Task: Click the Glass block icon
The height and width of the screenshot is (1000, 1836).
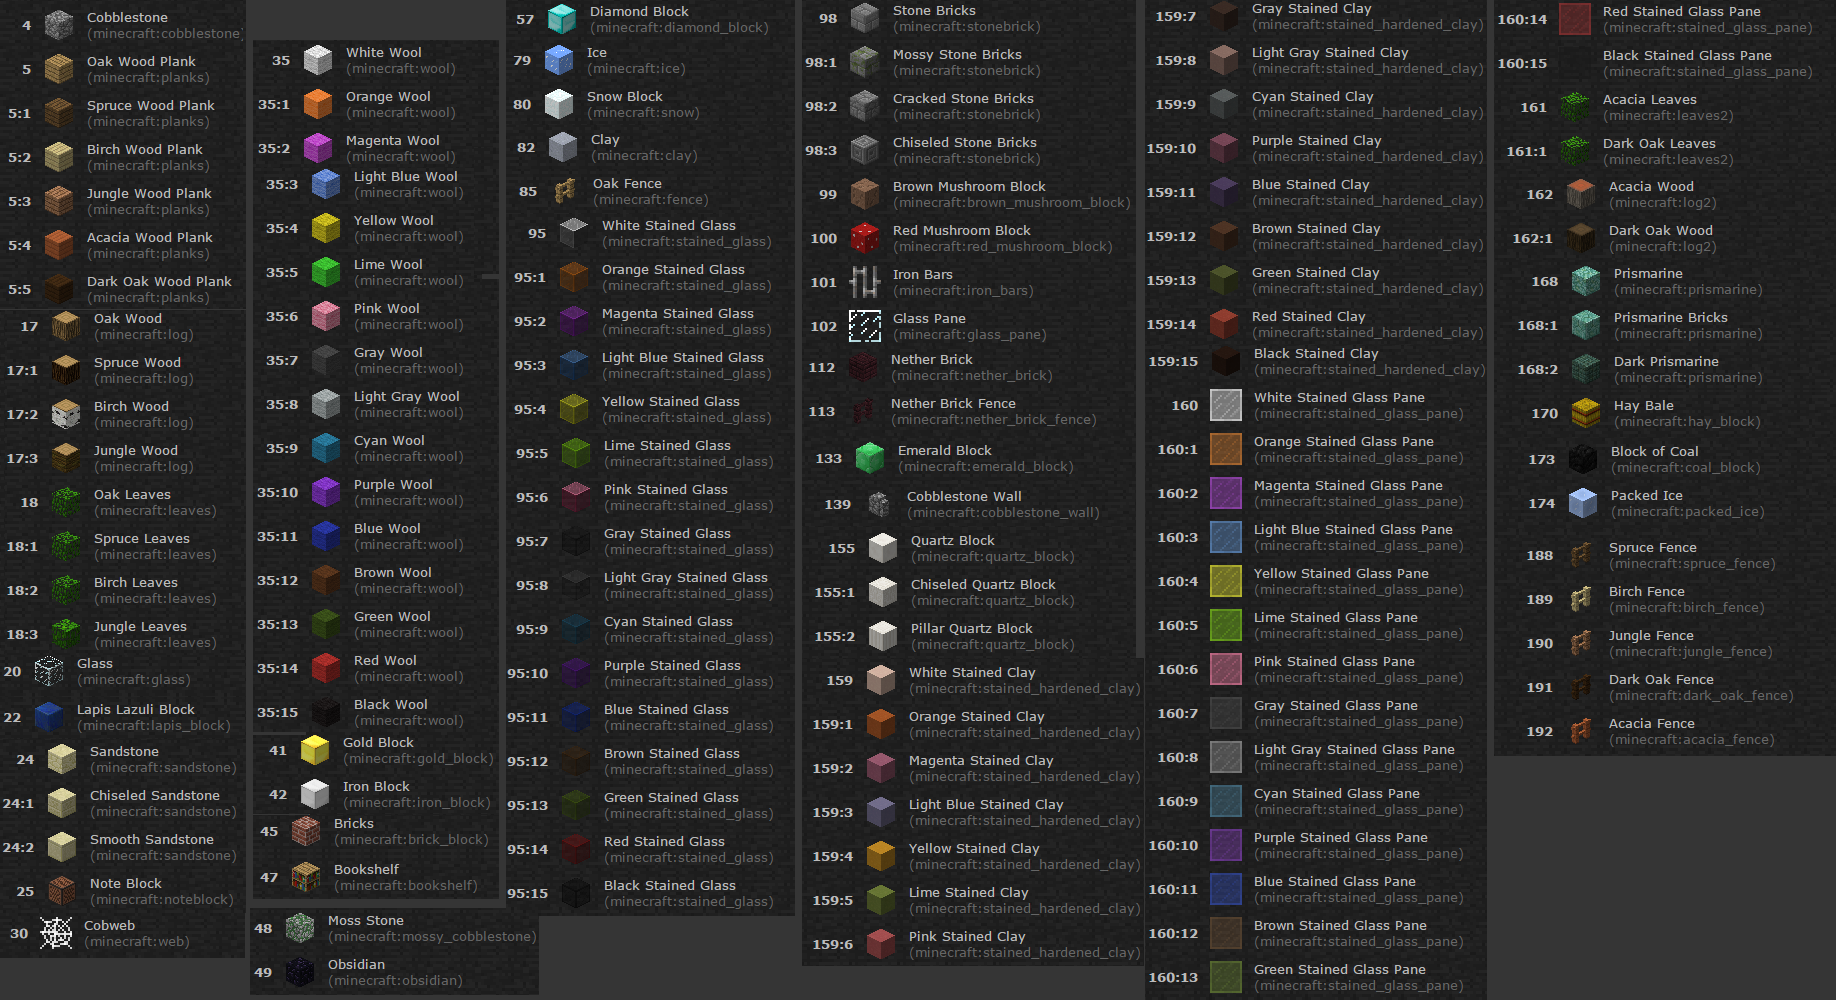Action: pos(49,671)
